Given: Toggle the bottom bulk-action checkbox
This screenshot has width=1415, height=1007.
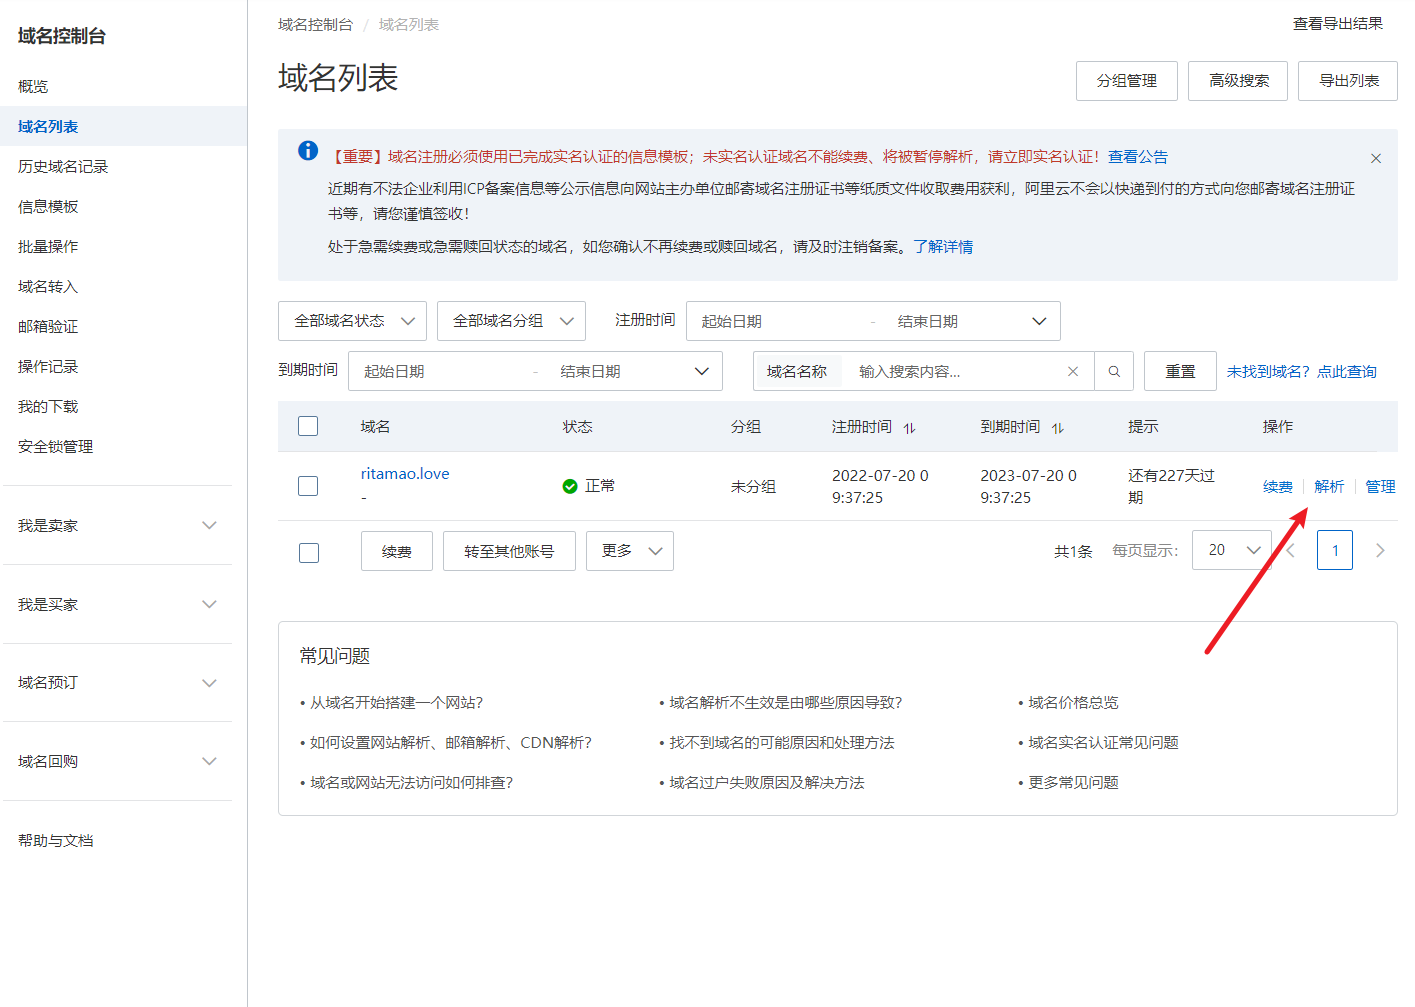Looking at the screenshot, I should tap(309, 553).
